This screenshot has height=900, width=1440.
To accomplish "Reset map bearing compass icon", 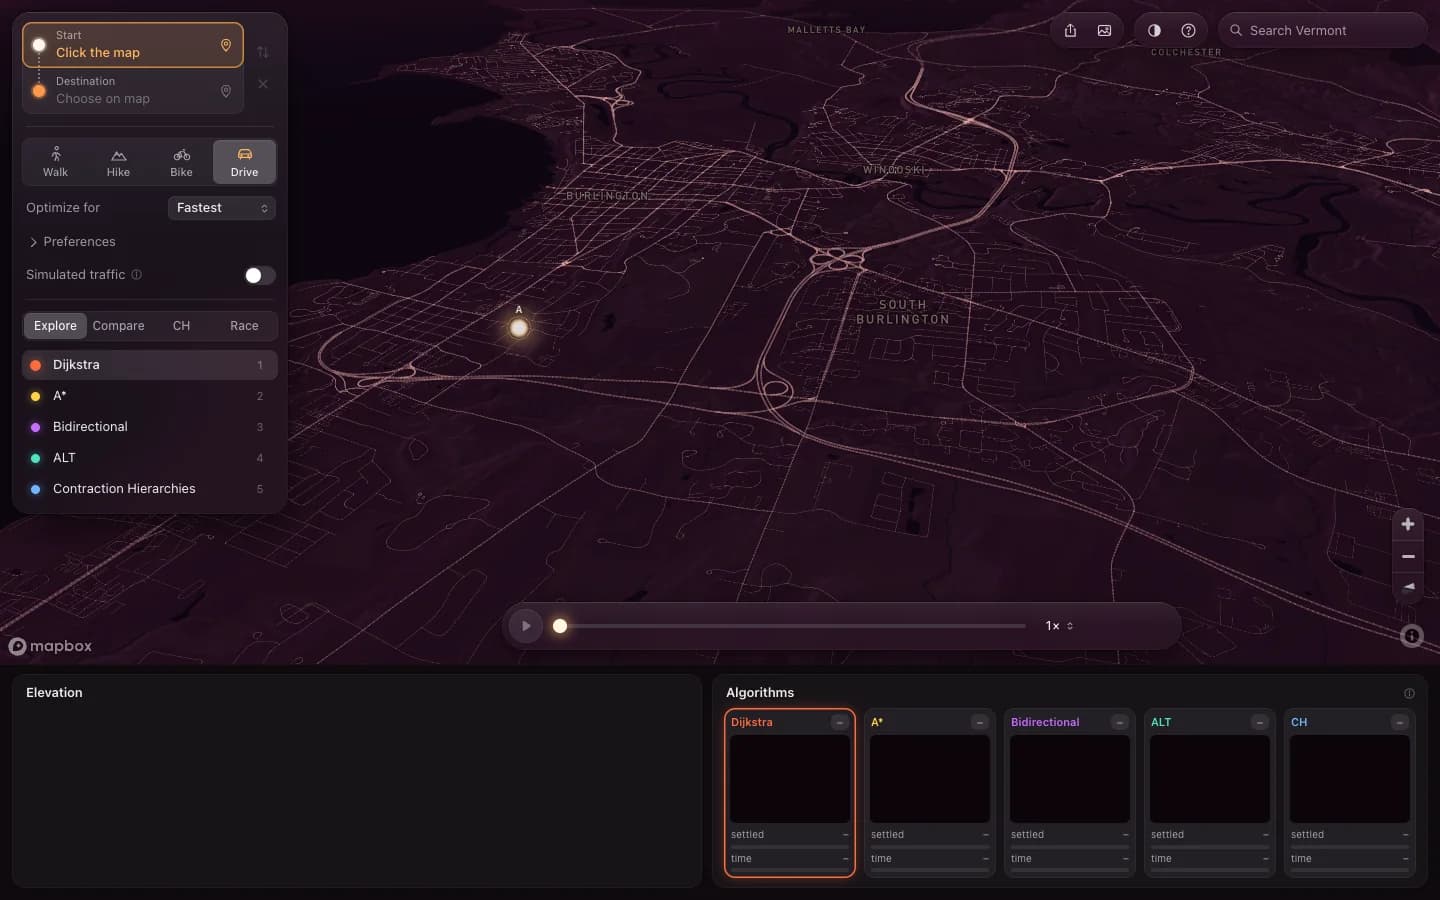I will [1408, 587].
